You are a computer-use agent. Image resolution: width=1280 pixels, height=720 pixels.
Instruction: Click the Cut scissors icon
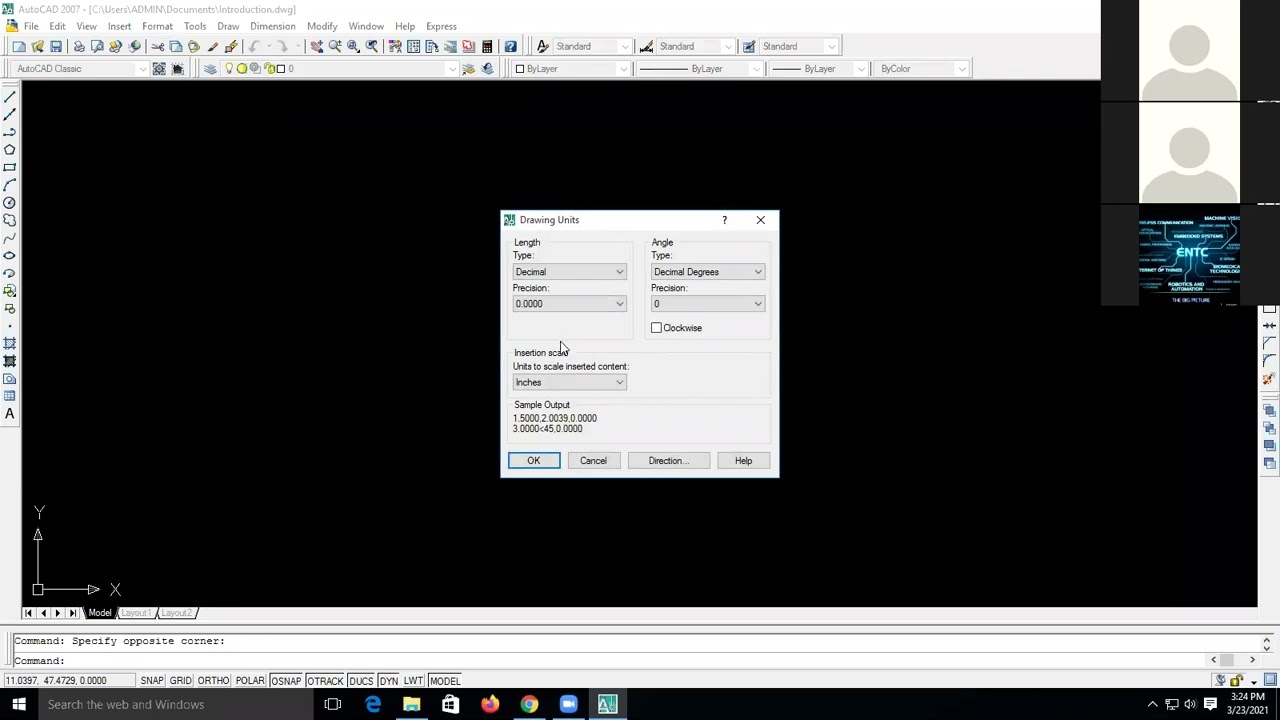[157, 46]
